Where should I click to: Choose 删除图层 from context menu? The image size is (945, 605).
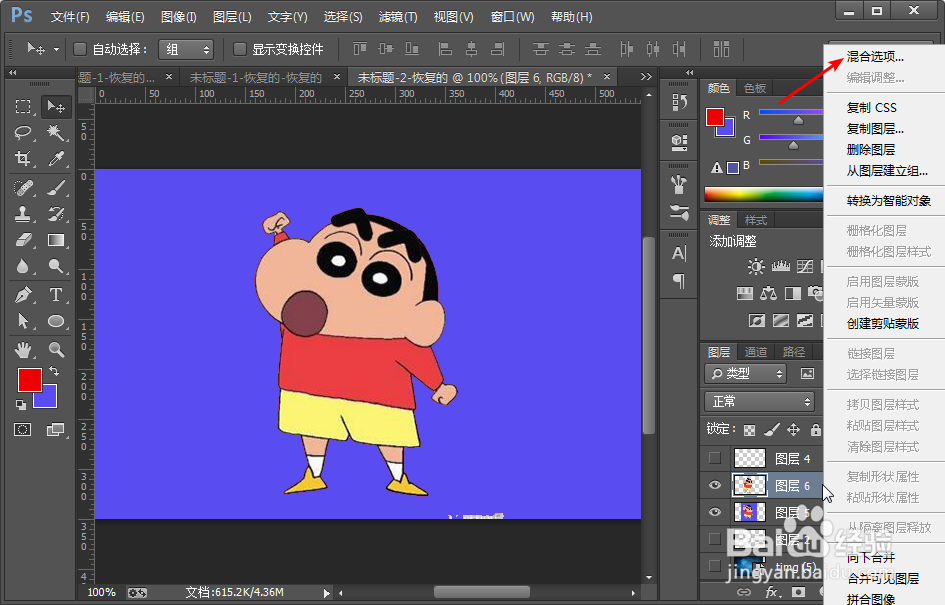pyautogui.click(x=870, y=149)
